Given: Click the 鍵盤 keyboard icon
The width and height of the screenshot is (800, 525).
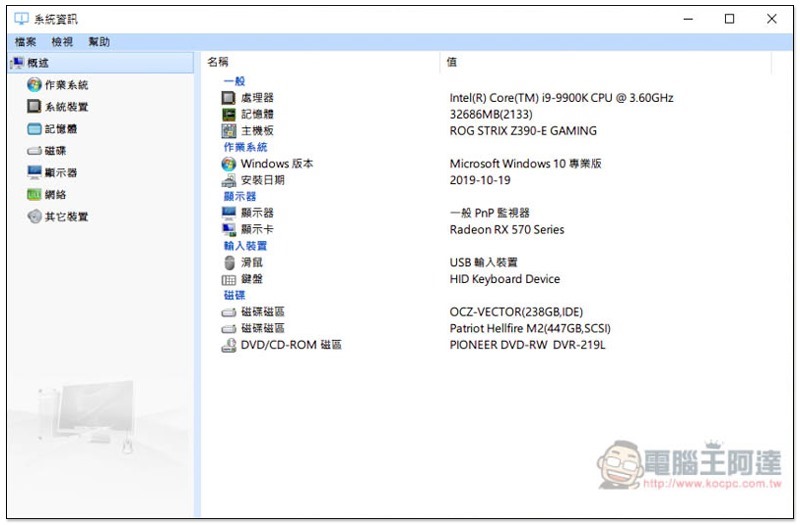Looking at the screenshot, I should [229, 280].
